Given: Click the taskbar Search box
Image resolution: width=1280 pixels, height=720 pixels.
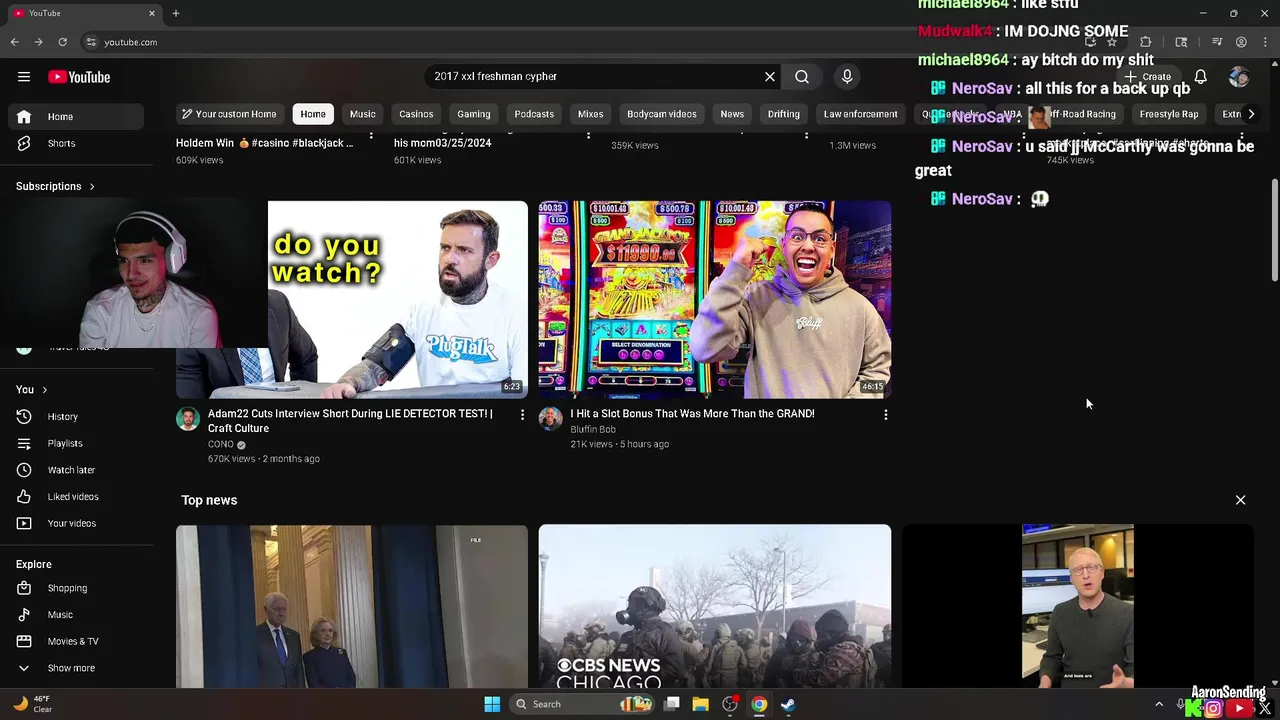Looking at the screenshot, I should click(580, 704).
